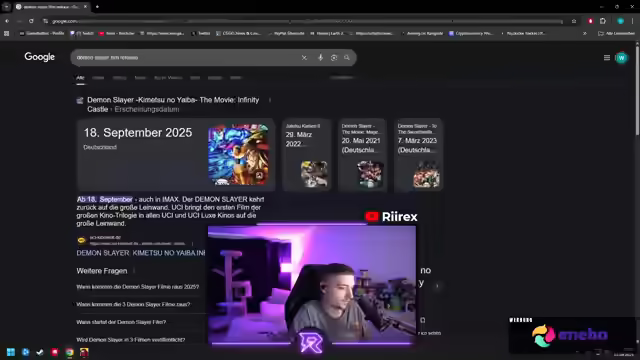Screen dimensions: 640x360
Task: Click the Infinity Castle poster thumbnail
Action: click(238, 155)
